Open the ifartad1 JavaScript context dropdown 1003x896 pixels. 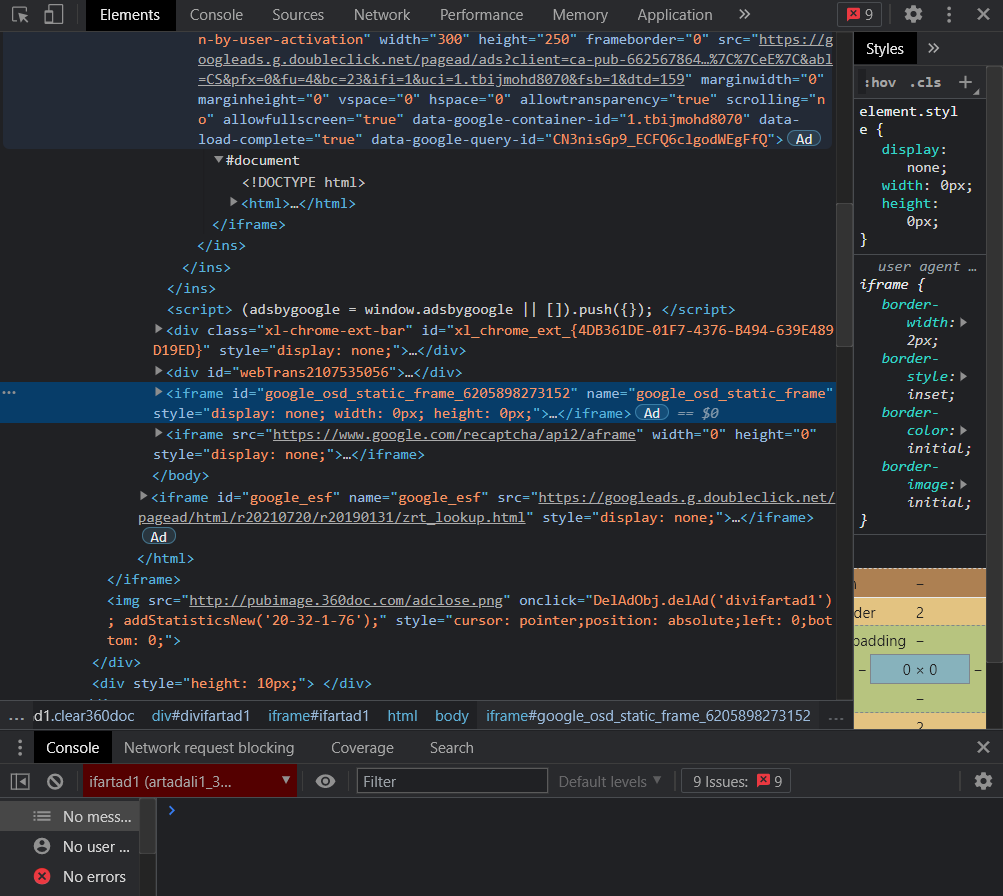pyautogui.click(x=190, y=781)
